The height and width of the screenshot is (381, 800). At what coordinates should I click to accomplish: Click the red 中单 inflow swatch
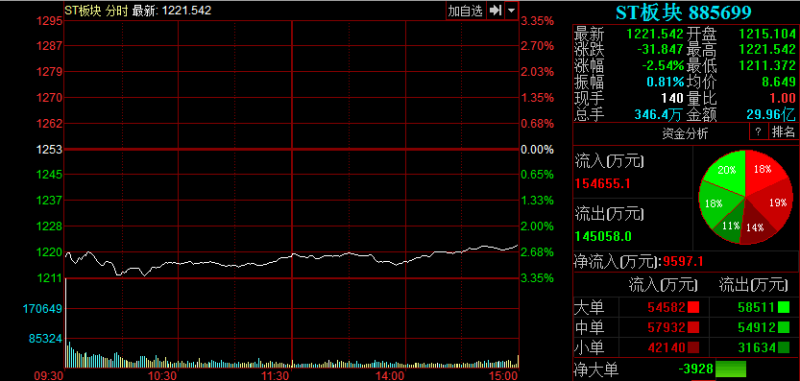click(x=693, y=327)
